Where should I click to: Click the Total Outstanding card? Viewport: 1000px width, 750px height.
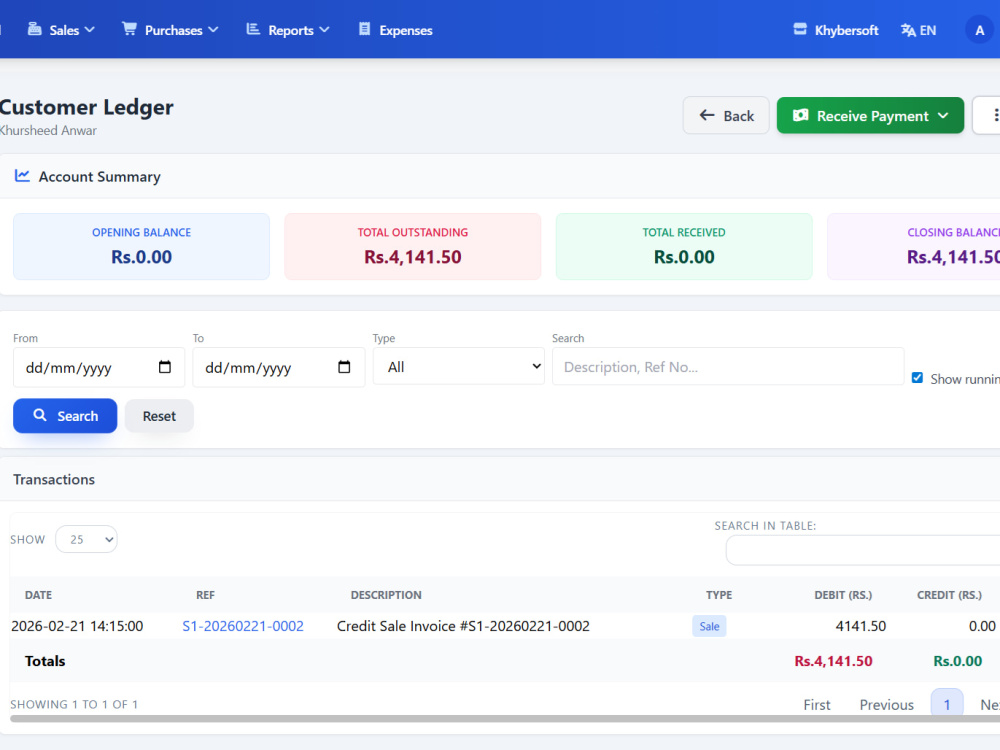pyautogui.click(x=413, y=246)
